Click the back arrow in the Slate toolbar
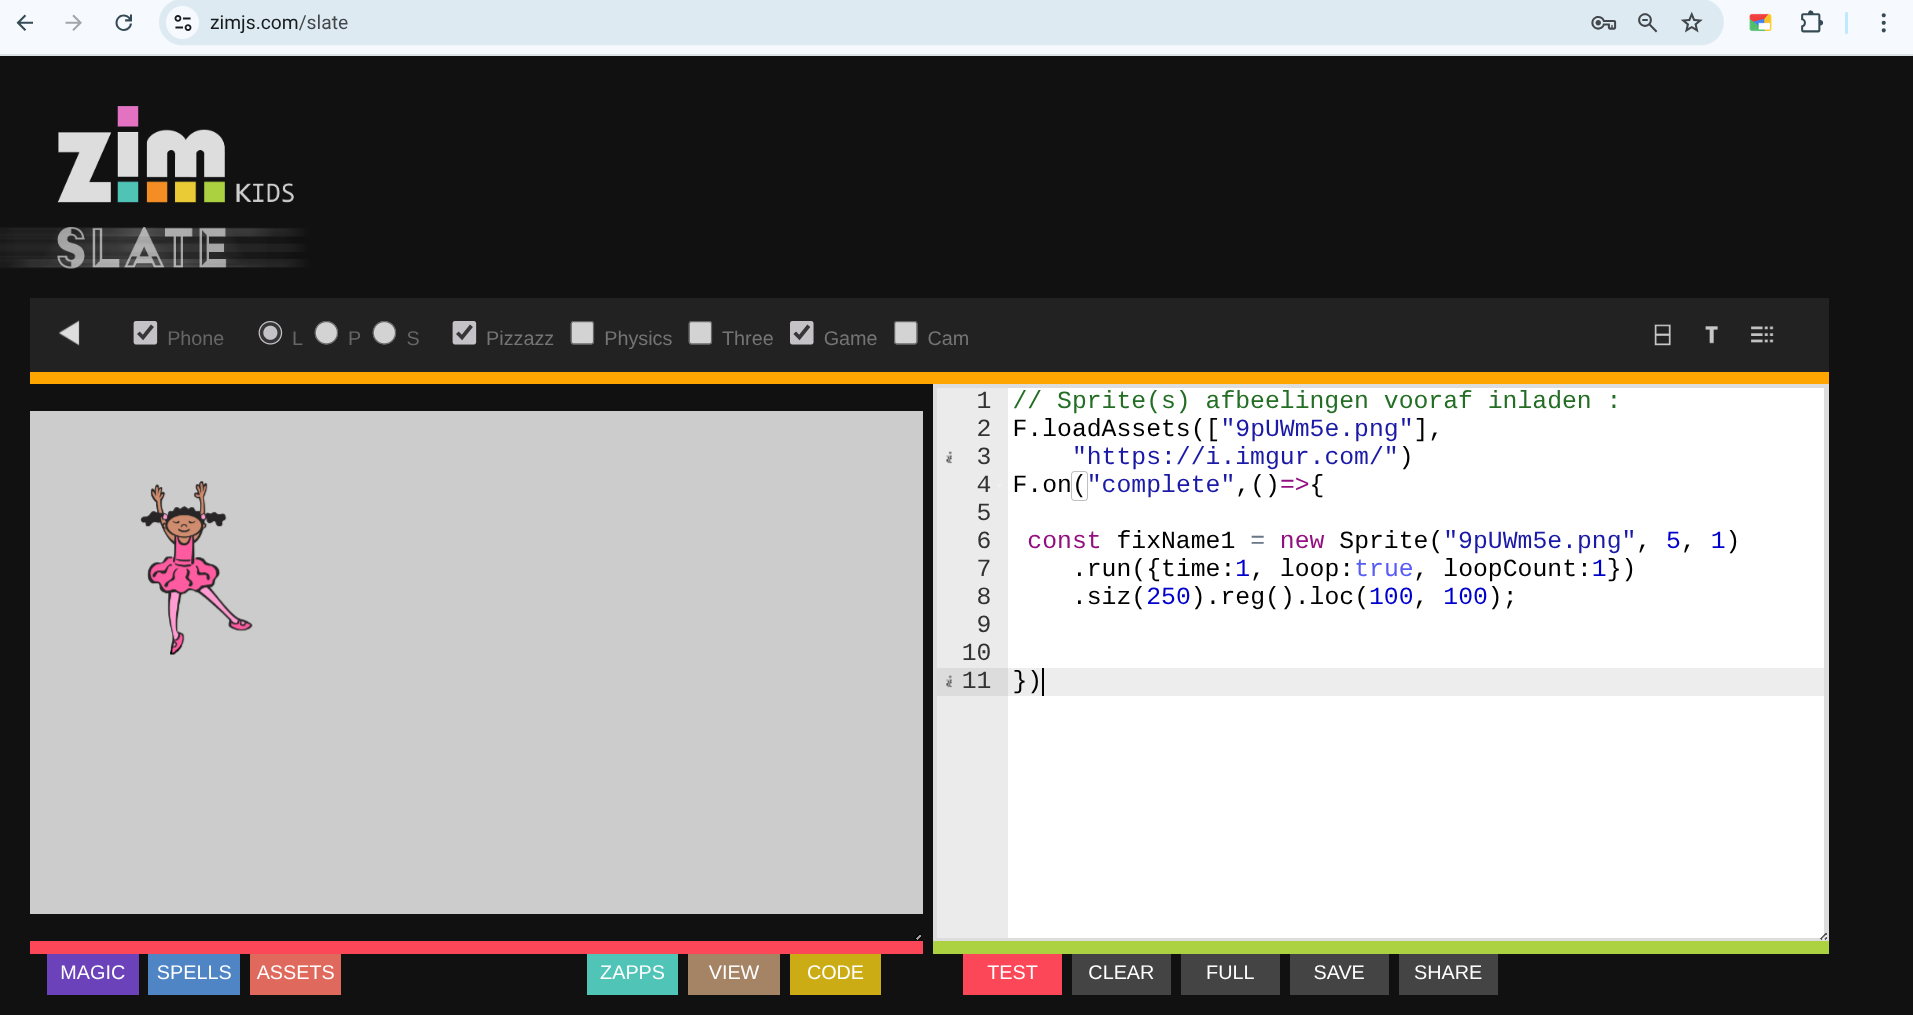 click(x=69, y=334)
